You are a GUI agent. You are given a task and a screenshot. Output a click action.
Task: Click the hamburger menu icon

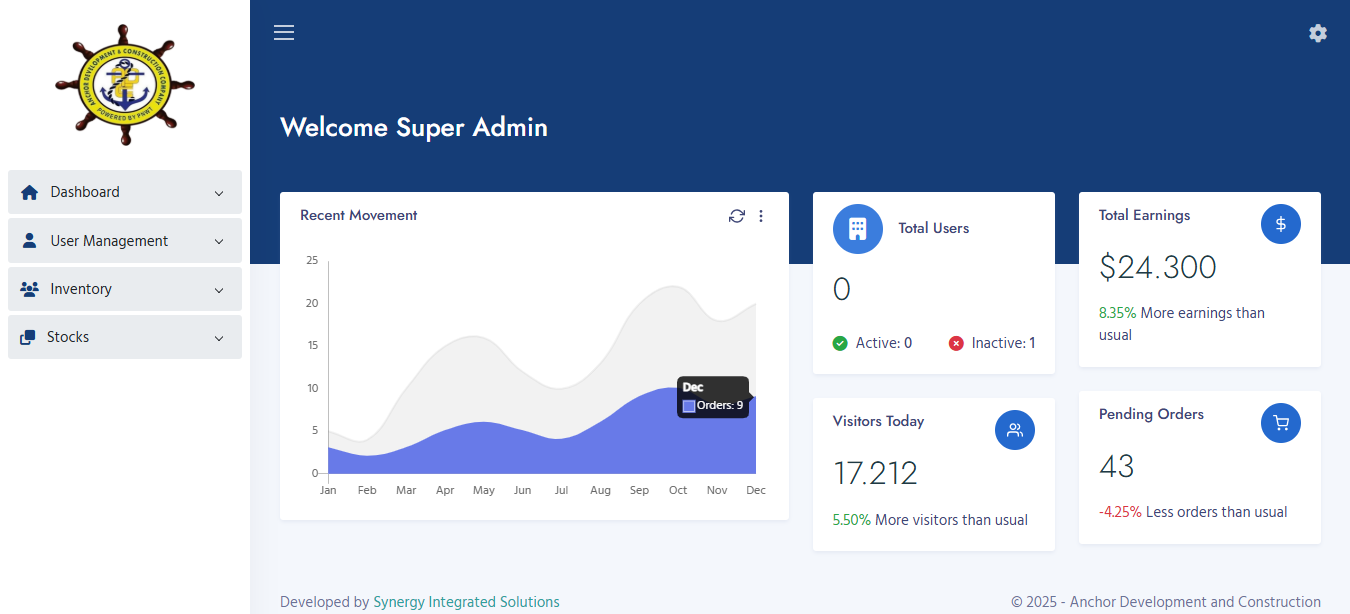point(284,33)
